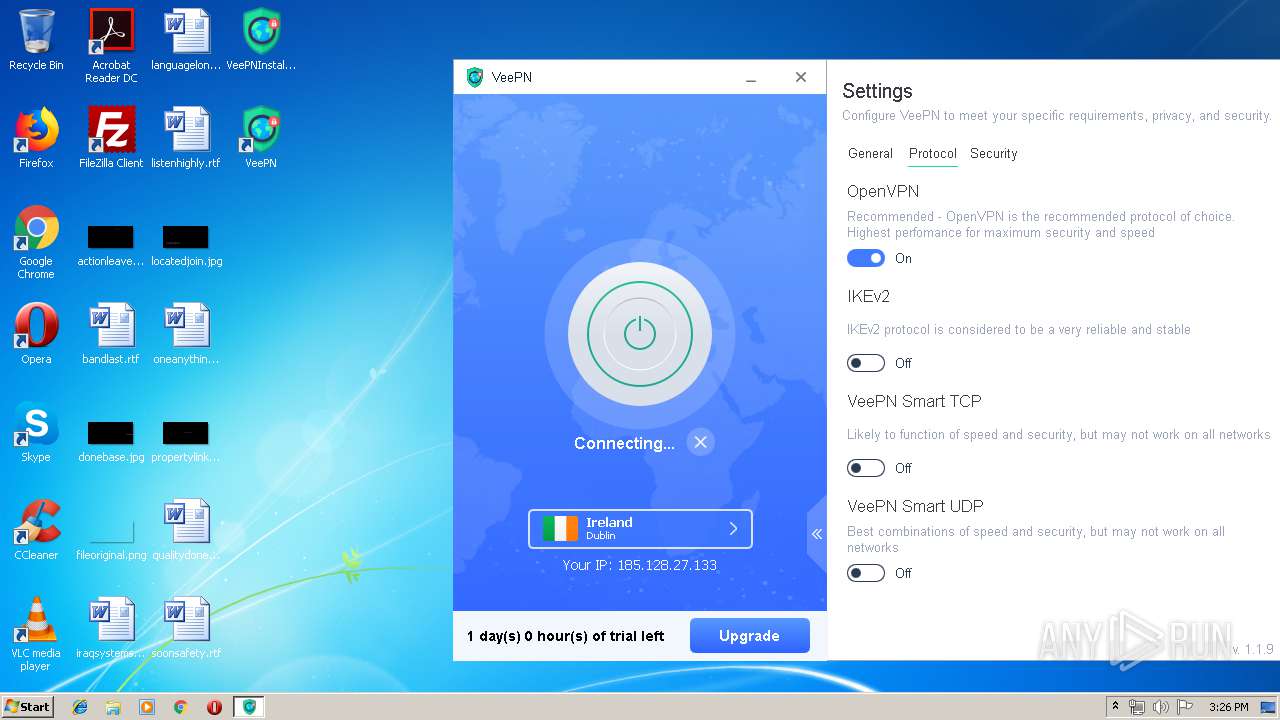This screenshot has height=720, width=1280.
Task: Select the Opera desktop shortcut
Action: [x=36, y=334]
